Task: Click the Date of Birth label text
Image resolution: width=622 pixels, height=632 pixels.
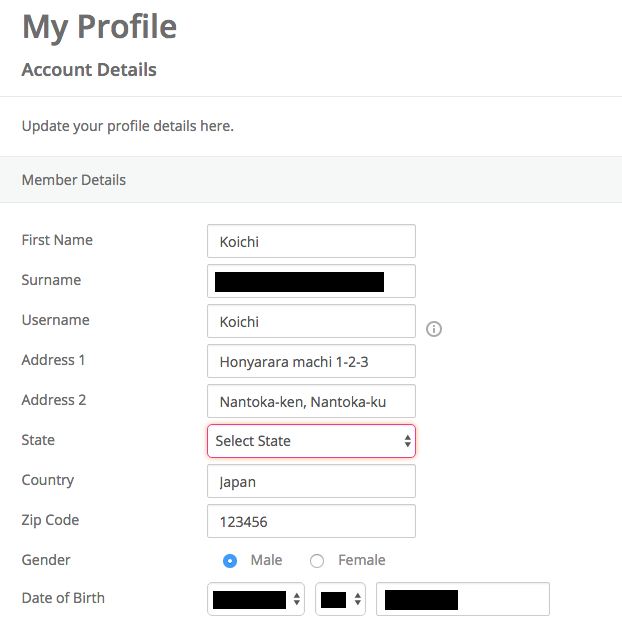Action: tap(63, 598)
